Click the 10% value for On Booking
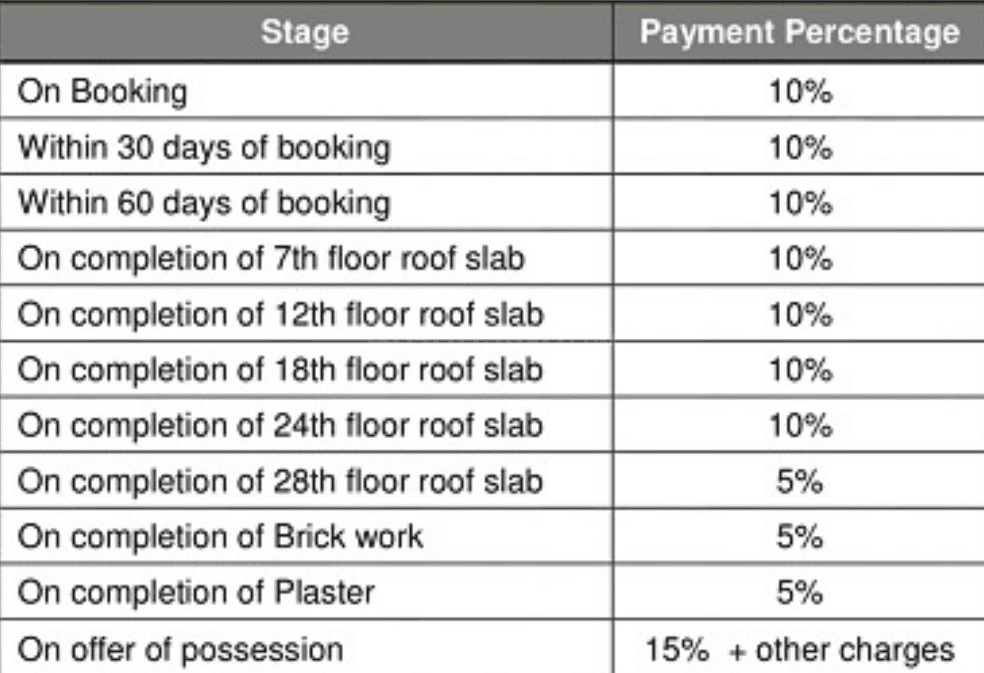The image size is (984, 673). (799, 93)
